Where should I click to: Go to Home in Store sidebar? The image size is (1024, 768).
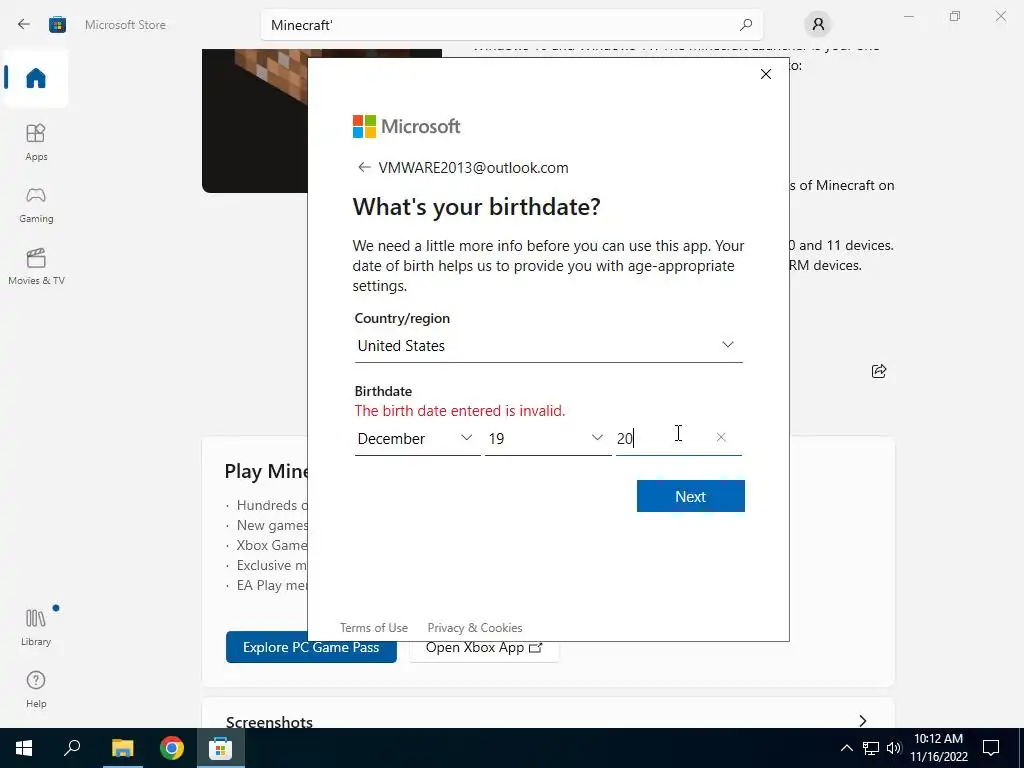coord(36,78)
